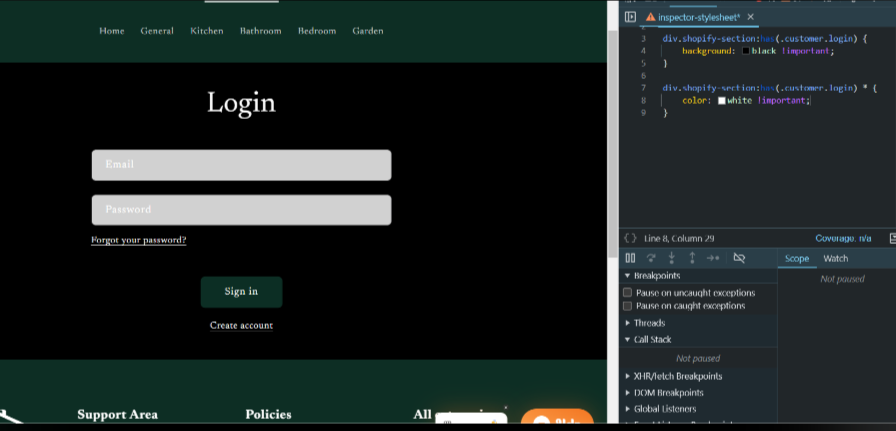Click the Step arrow-dot icon
The width and height of the screenshot is (896, 431).
click(x=713, y=258)
